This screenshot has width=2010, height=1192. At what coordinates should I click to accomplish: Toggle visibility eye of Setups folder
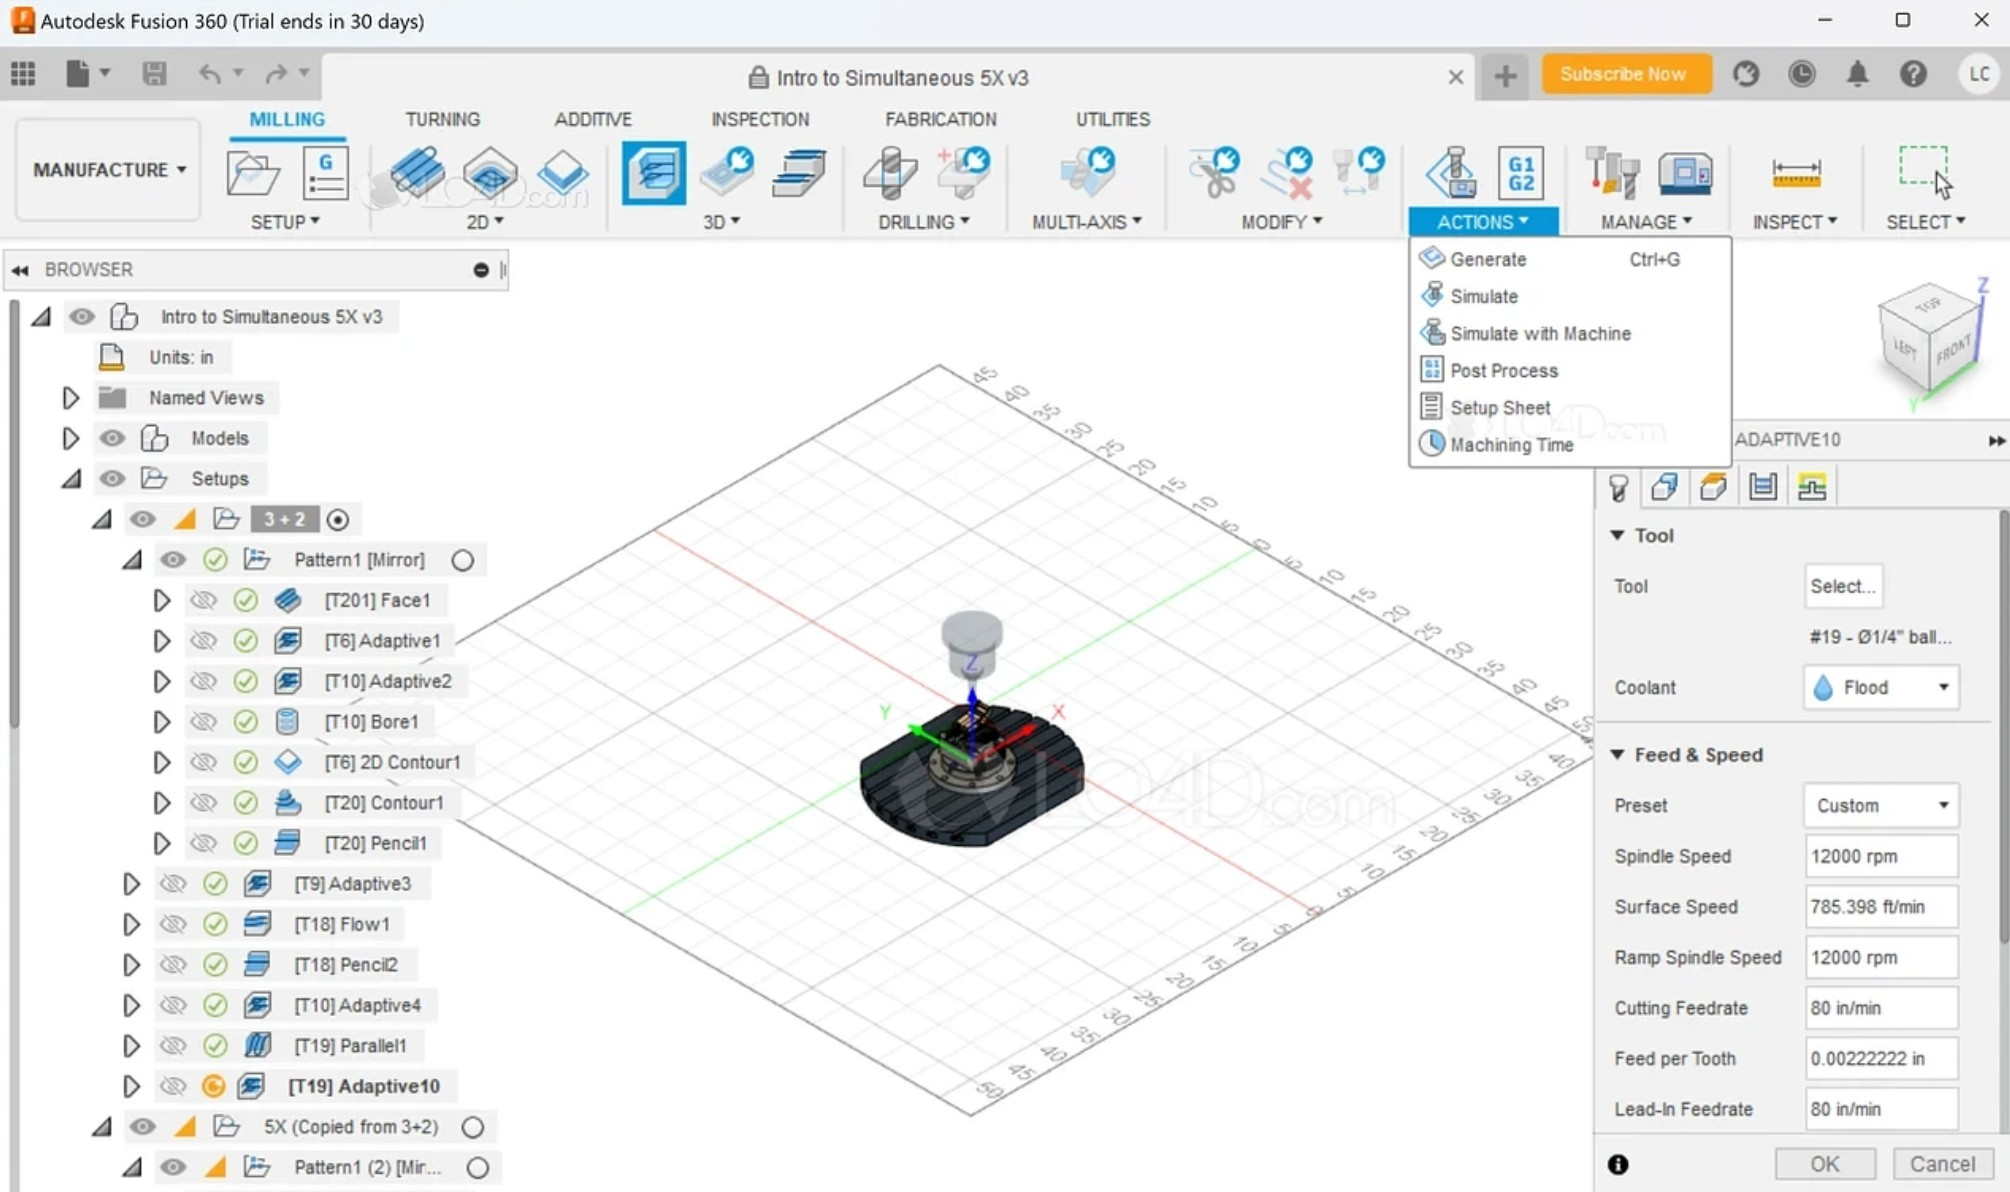point(112,479)
